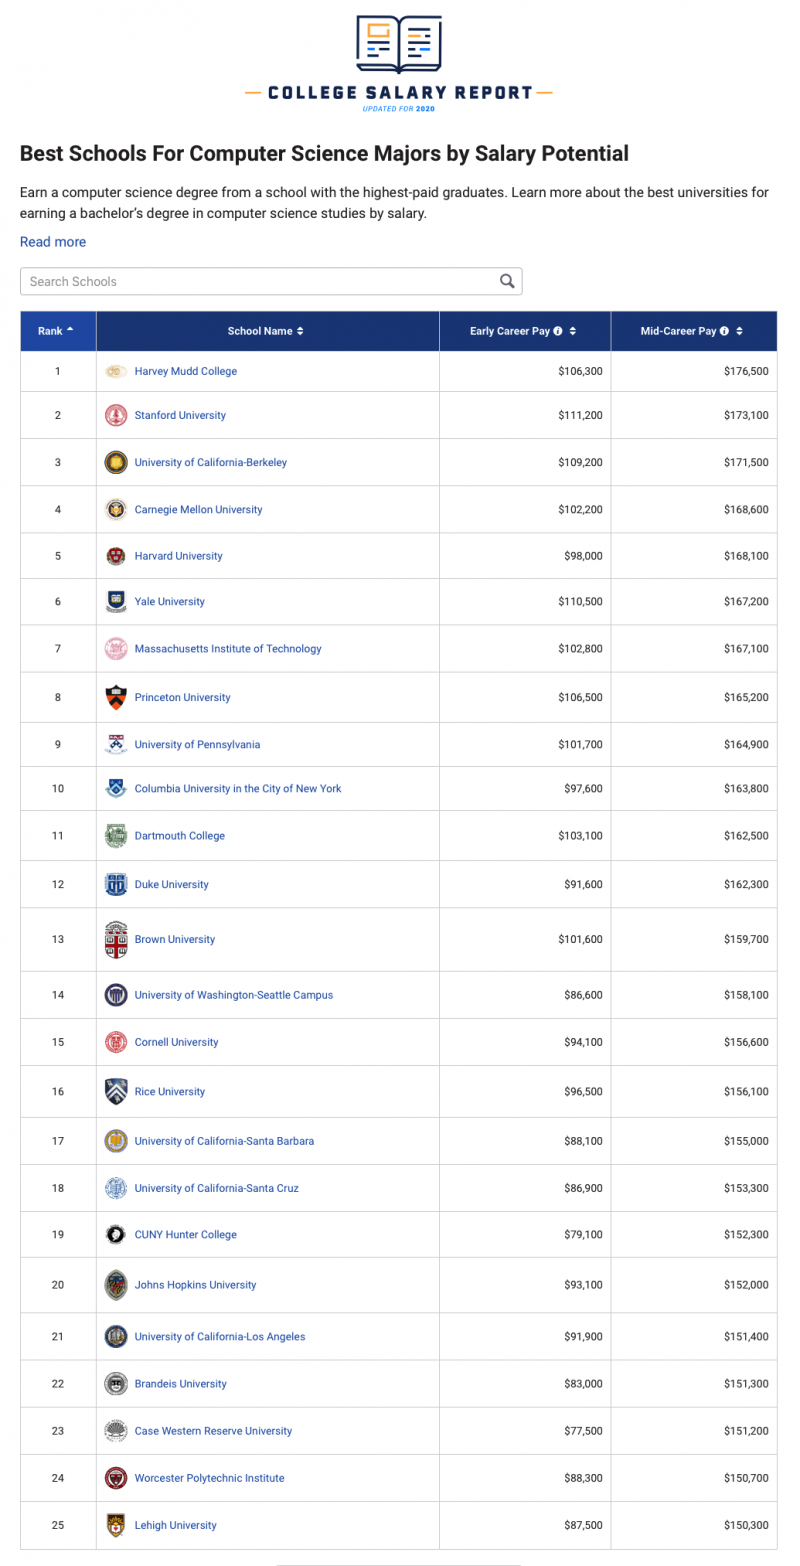Click the Search Schools input field

(260, 281)
